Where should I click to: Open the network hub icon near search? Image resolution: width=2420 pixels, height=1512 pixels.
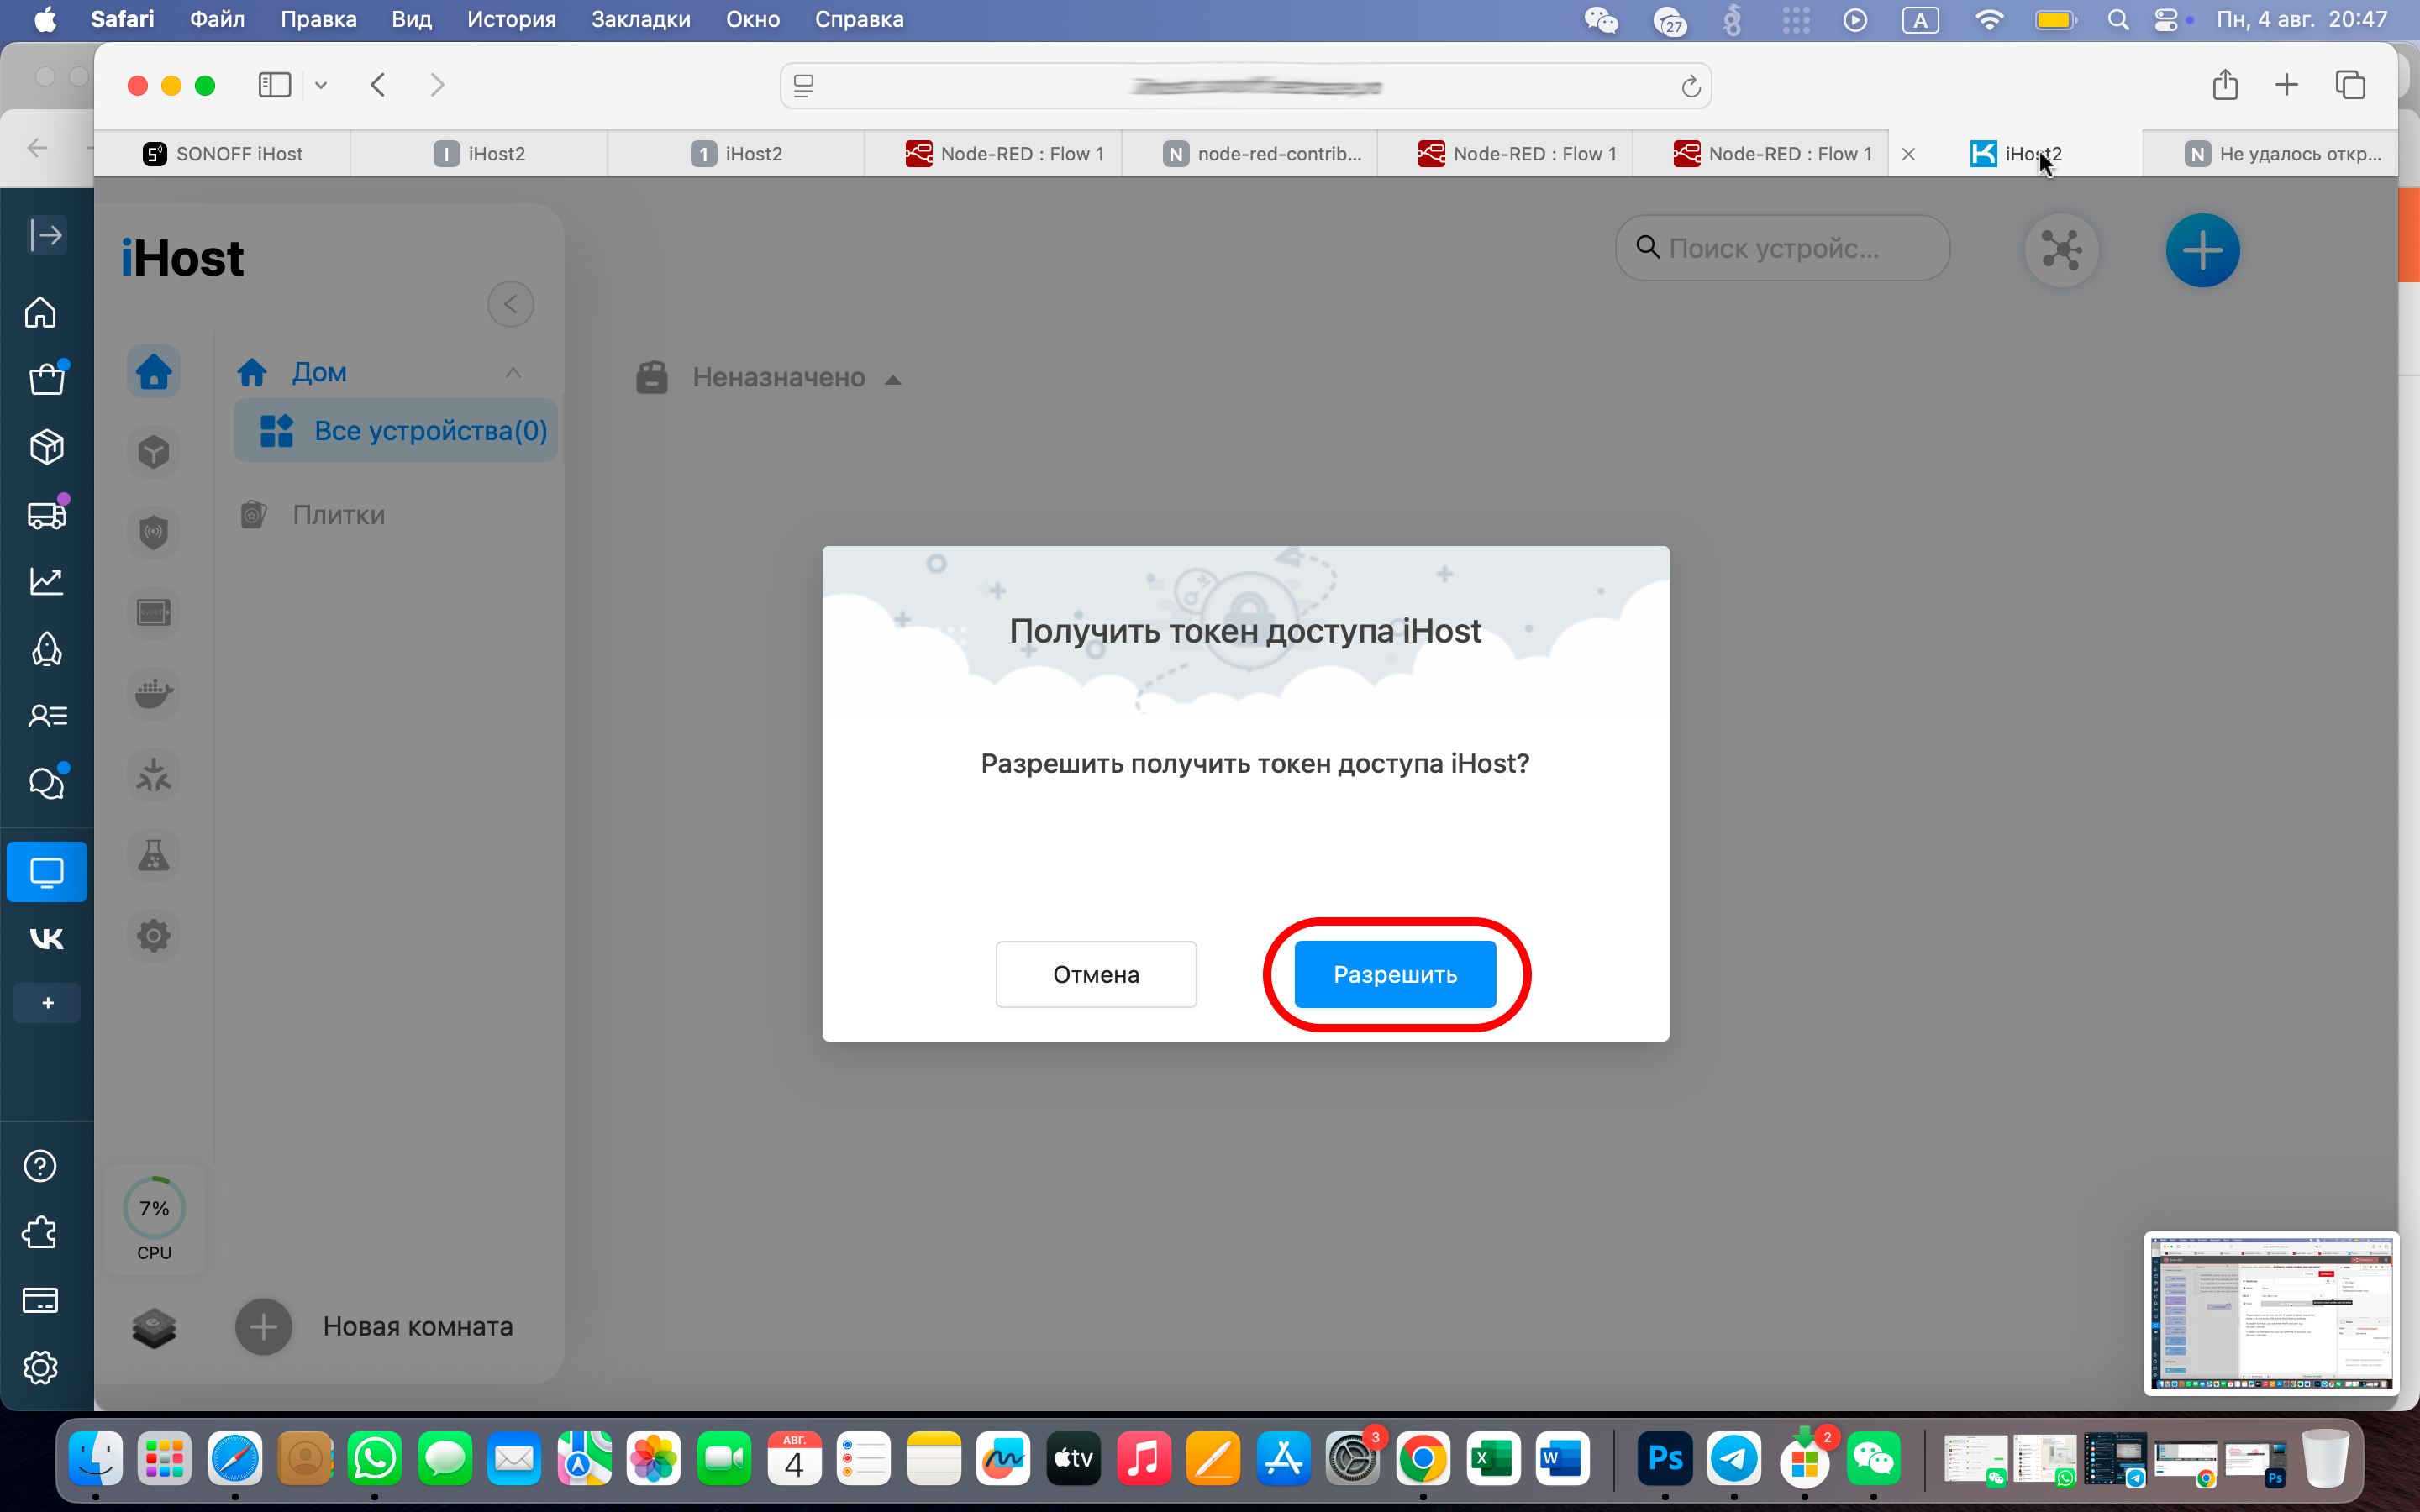point(2061,250)
